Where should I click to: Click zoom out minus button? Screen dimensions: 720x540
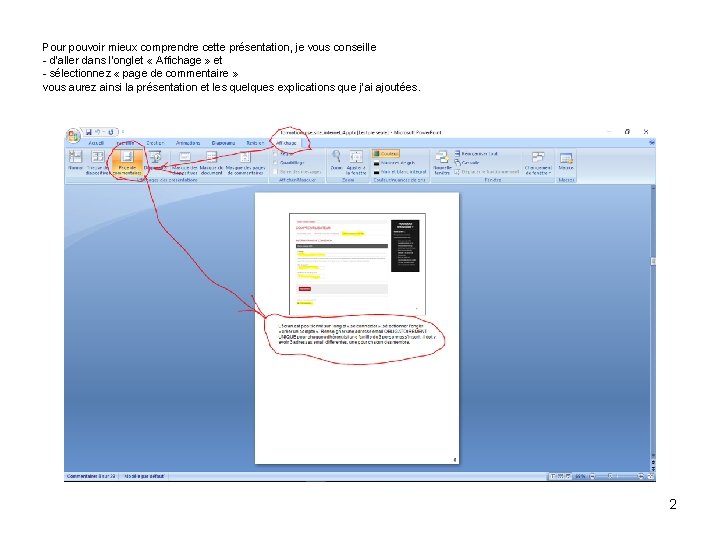coord(592,477)
